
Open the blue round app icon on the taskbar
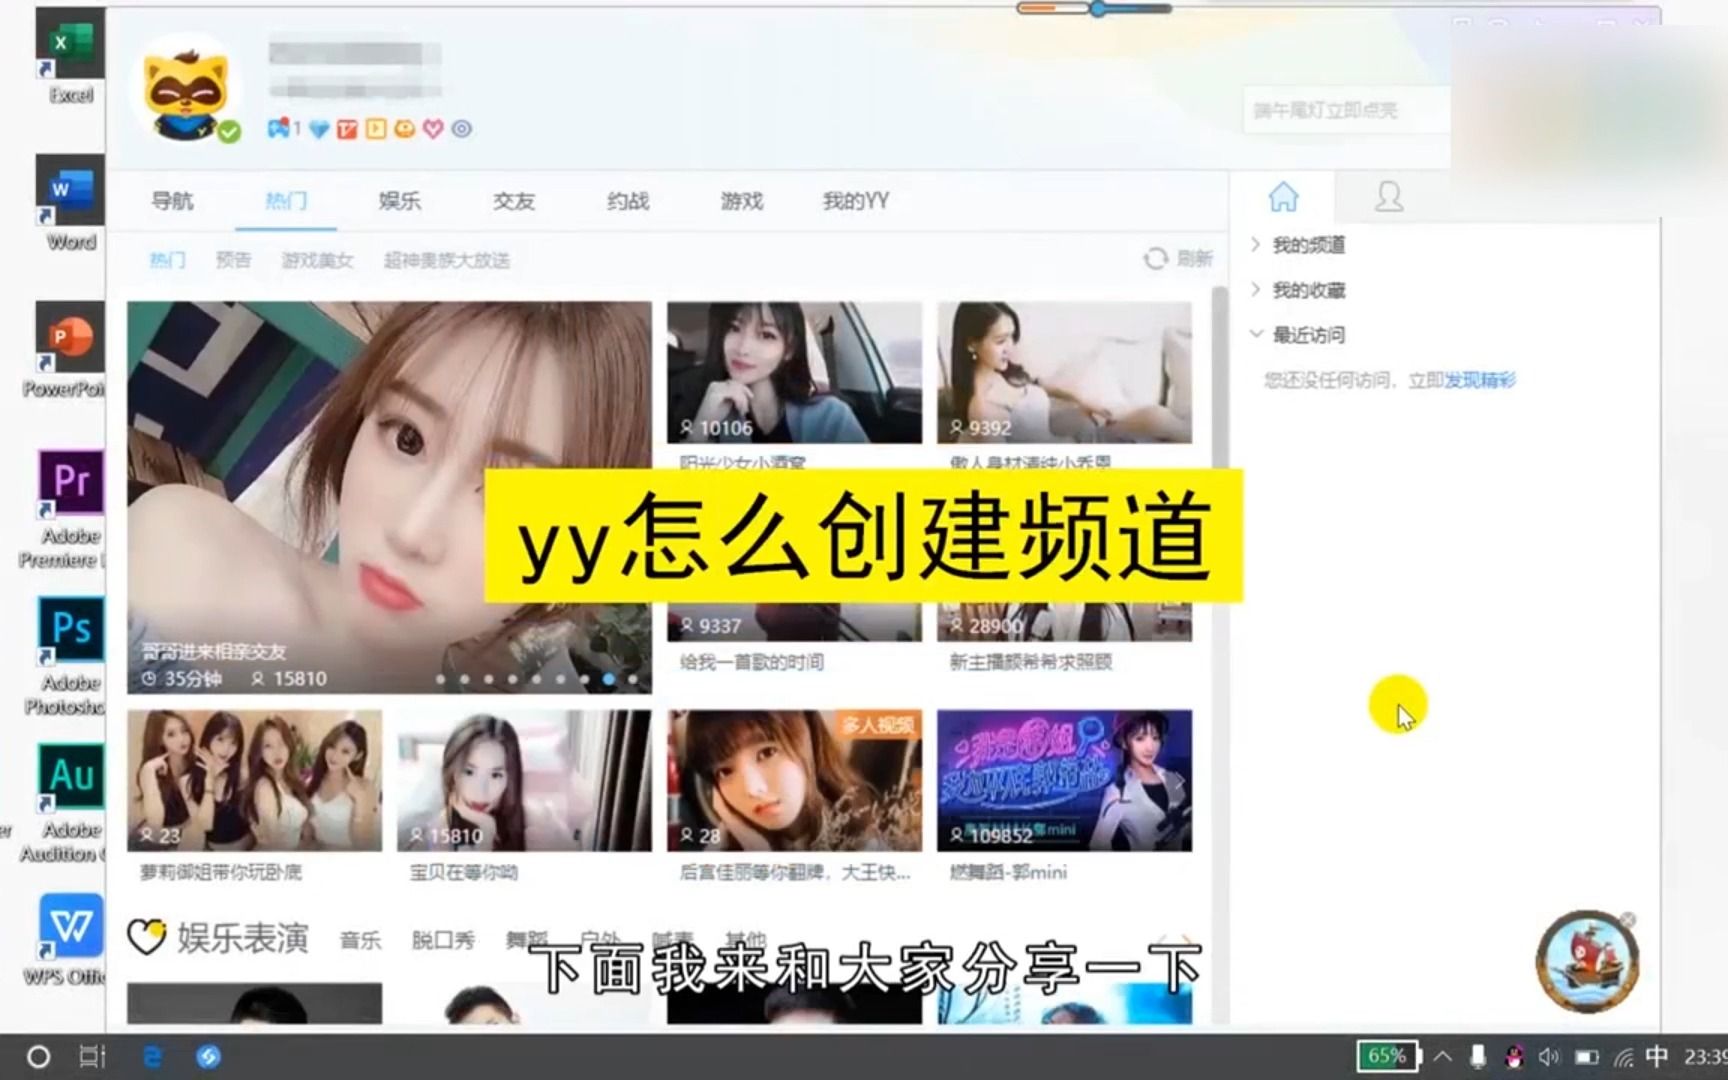point(208,1057)
